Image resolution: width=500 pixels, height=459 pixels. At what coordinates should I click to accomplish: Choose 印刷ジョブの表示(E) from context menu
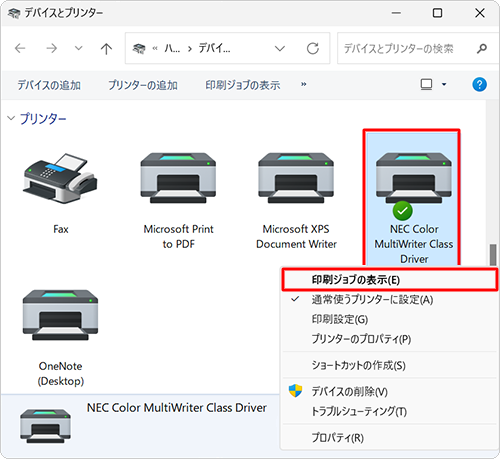[390, 280]
